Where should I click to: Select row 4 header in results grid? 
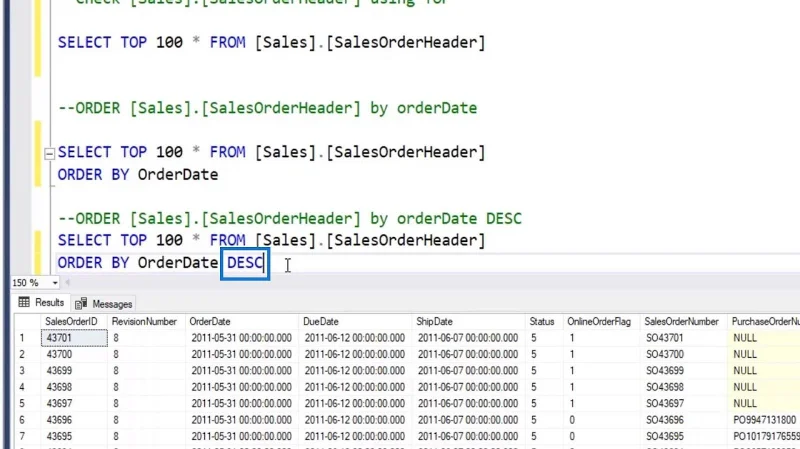[x=27, y=387]
